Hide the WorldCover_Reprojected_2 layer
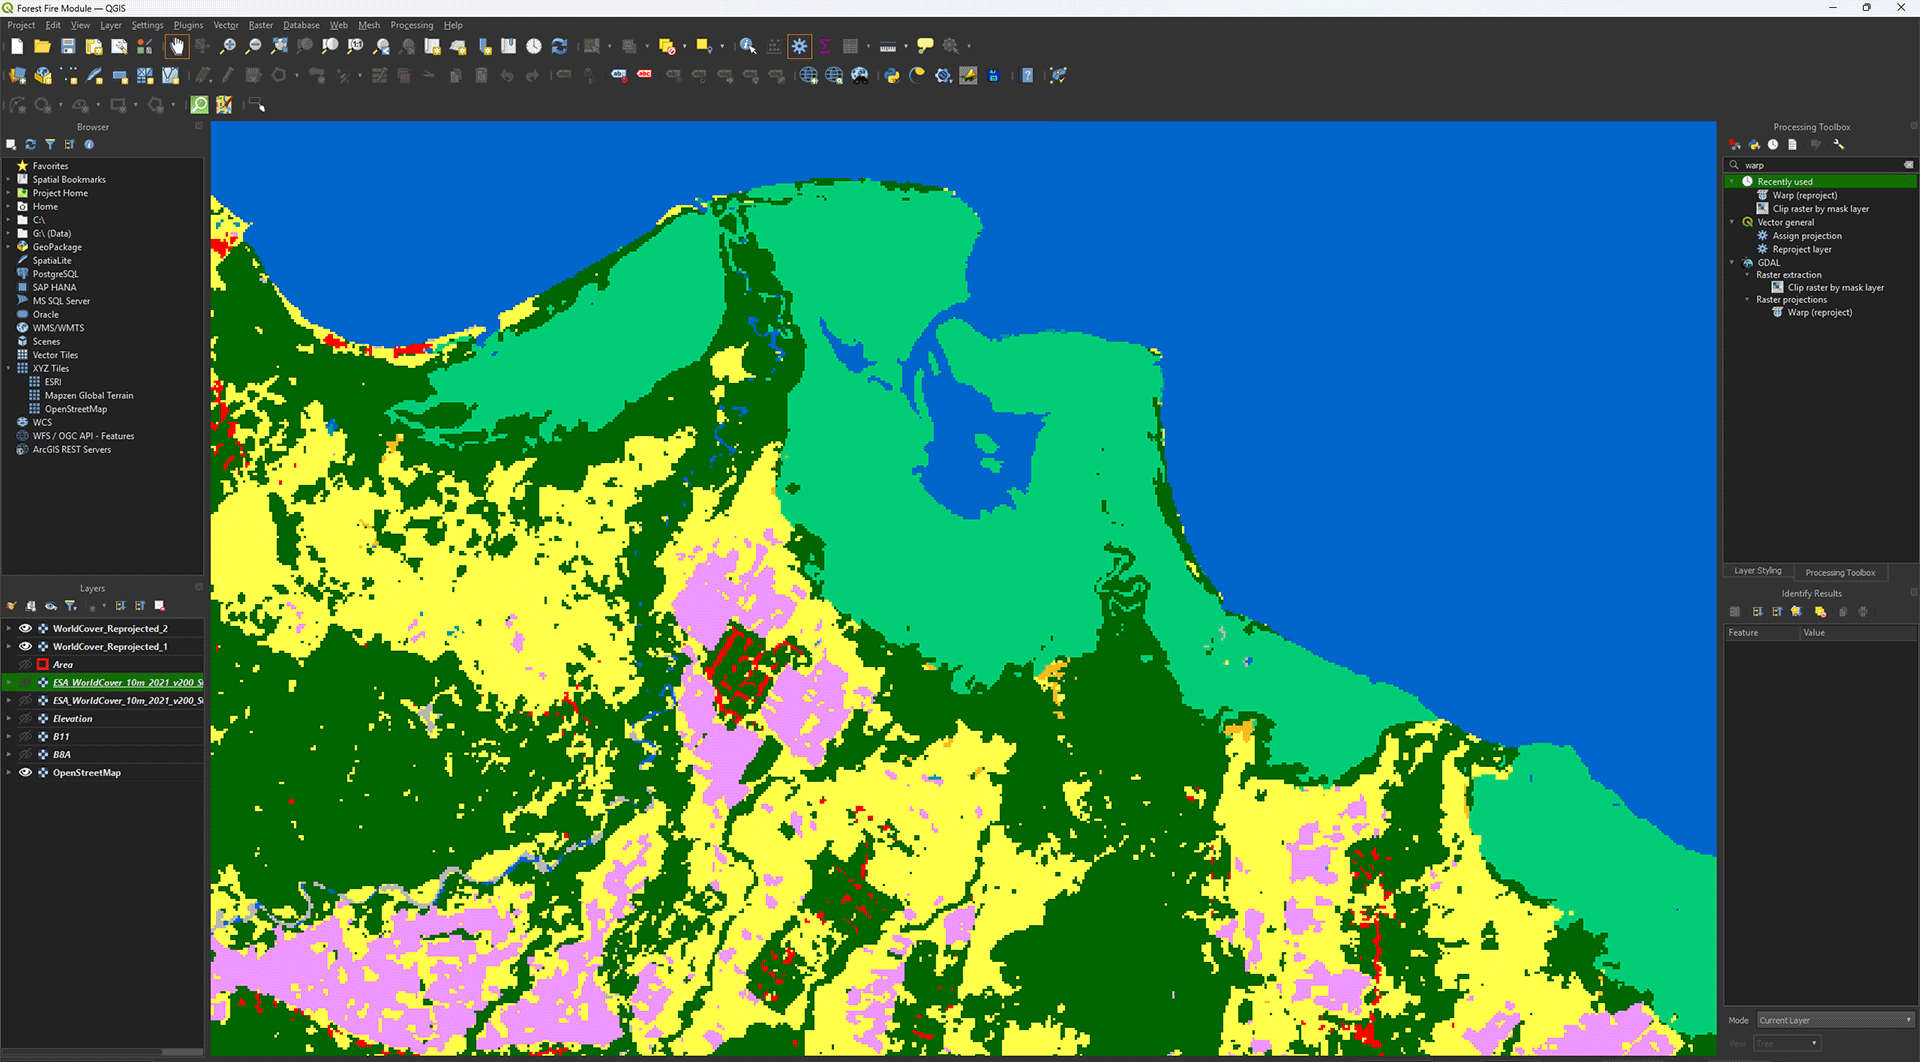 coord(26,629)
